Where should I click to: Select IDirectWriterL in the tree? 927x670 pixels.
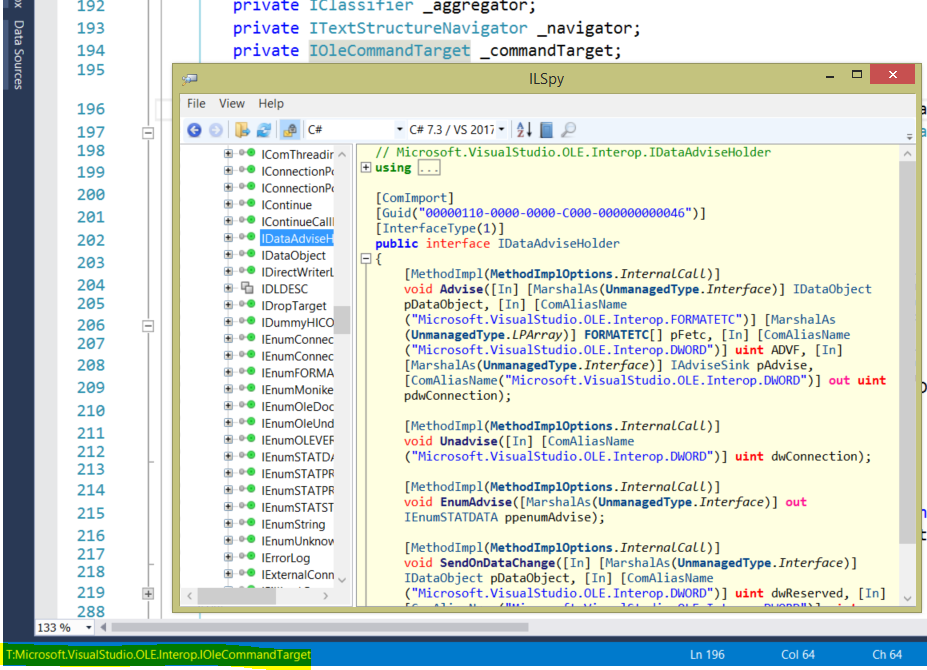point(297,272)
